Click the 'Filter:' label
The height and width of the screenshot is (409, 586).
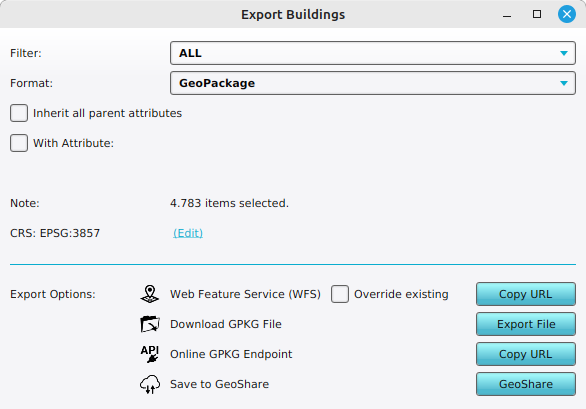pyautogui.click(x=26, y=53)
